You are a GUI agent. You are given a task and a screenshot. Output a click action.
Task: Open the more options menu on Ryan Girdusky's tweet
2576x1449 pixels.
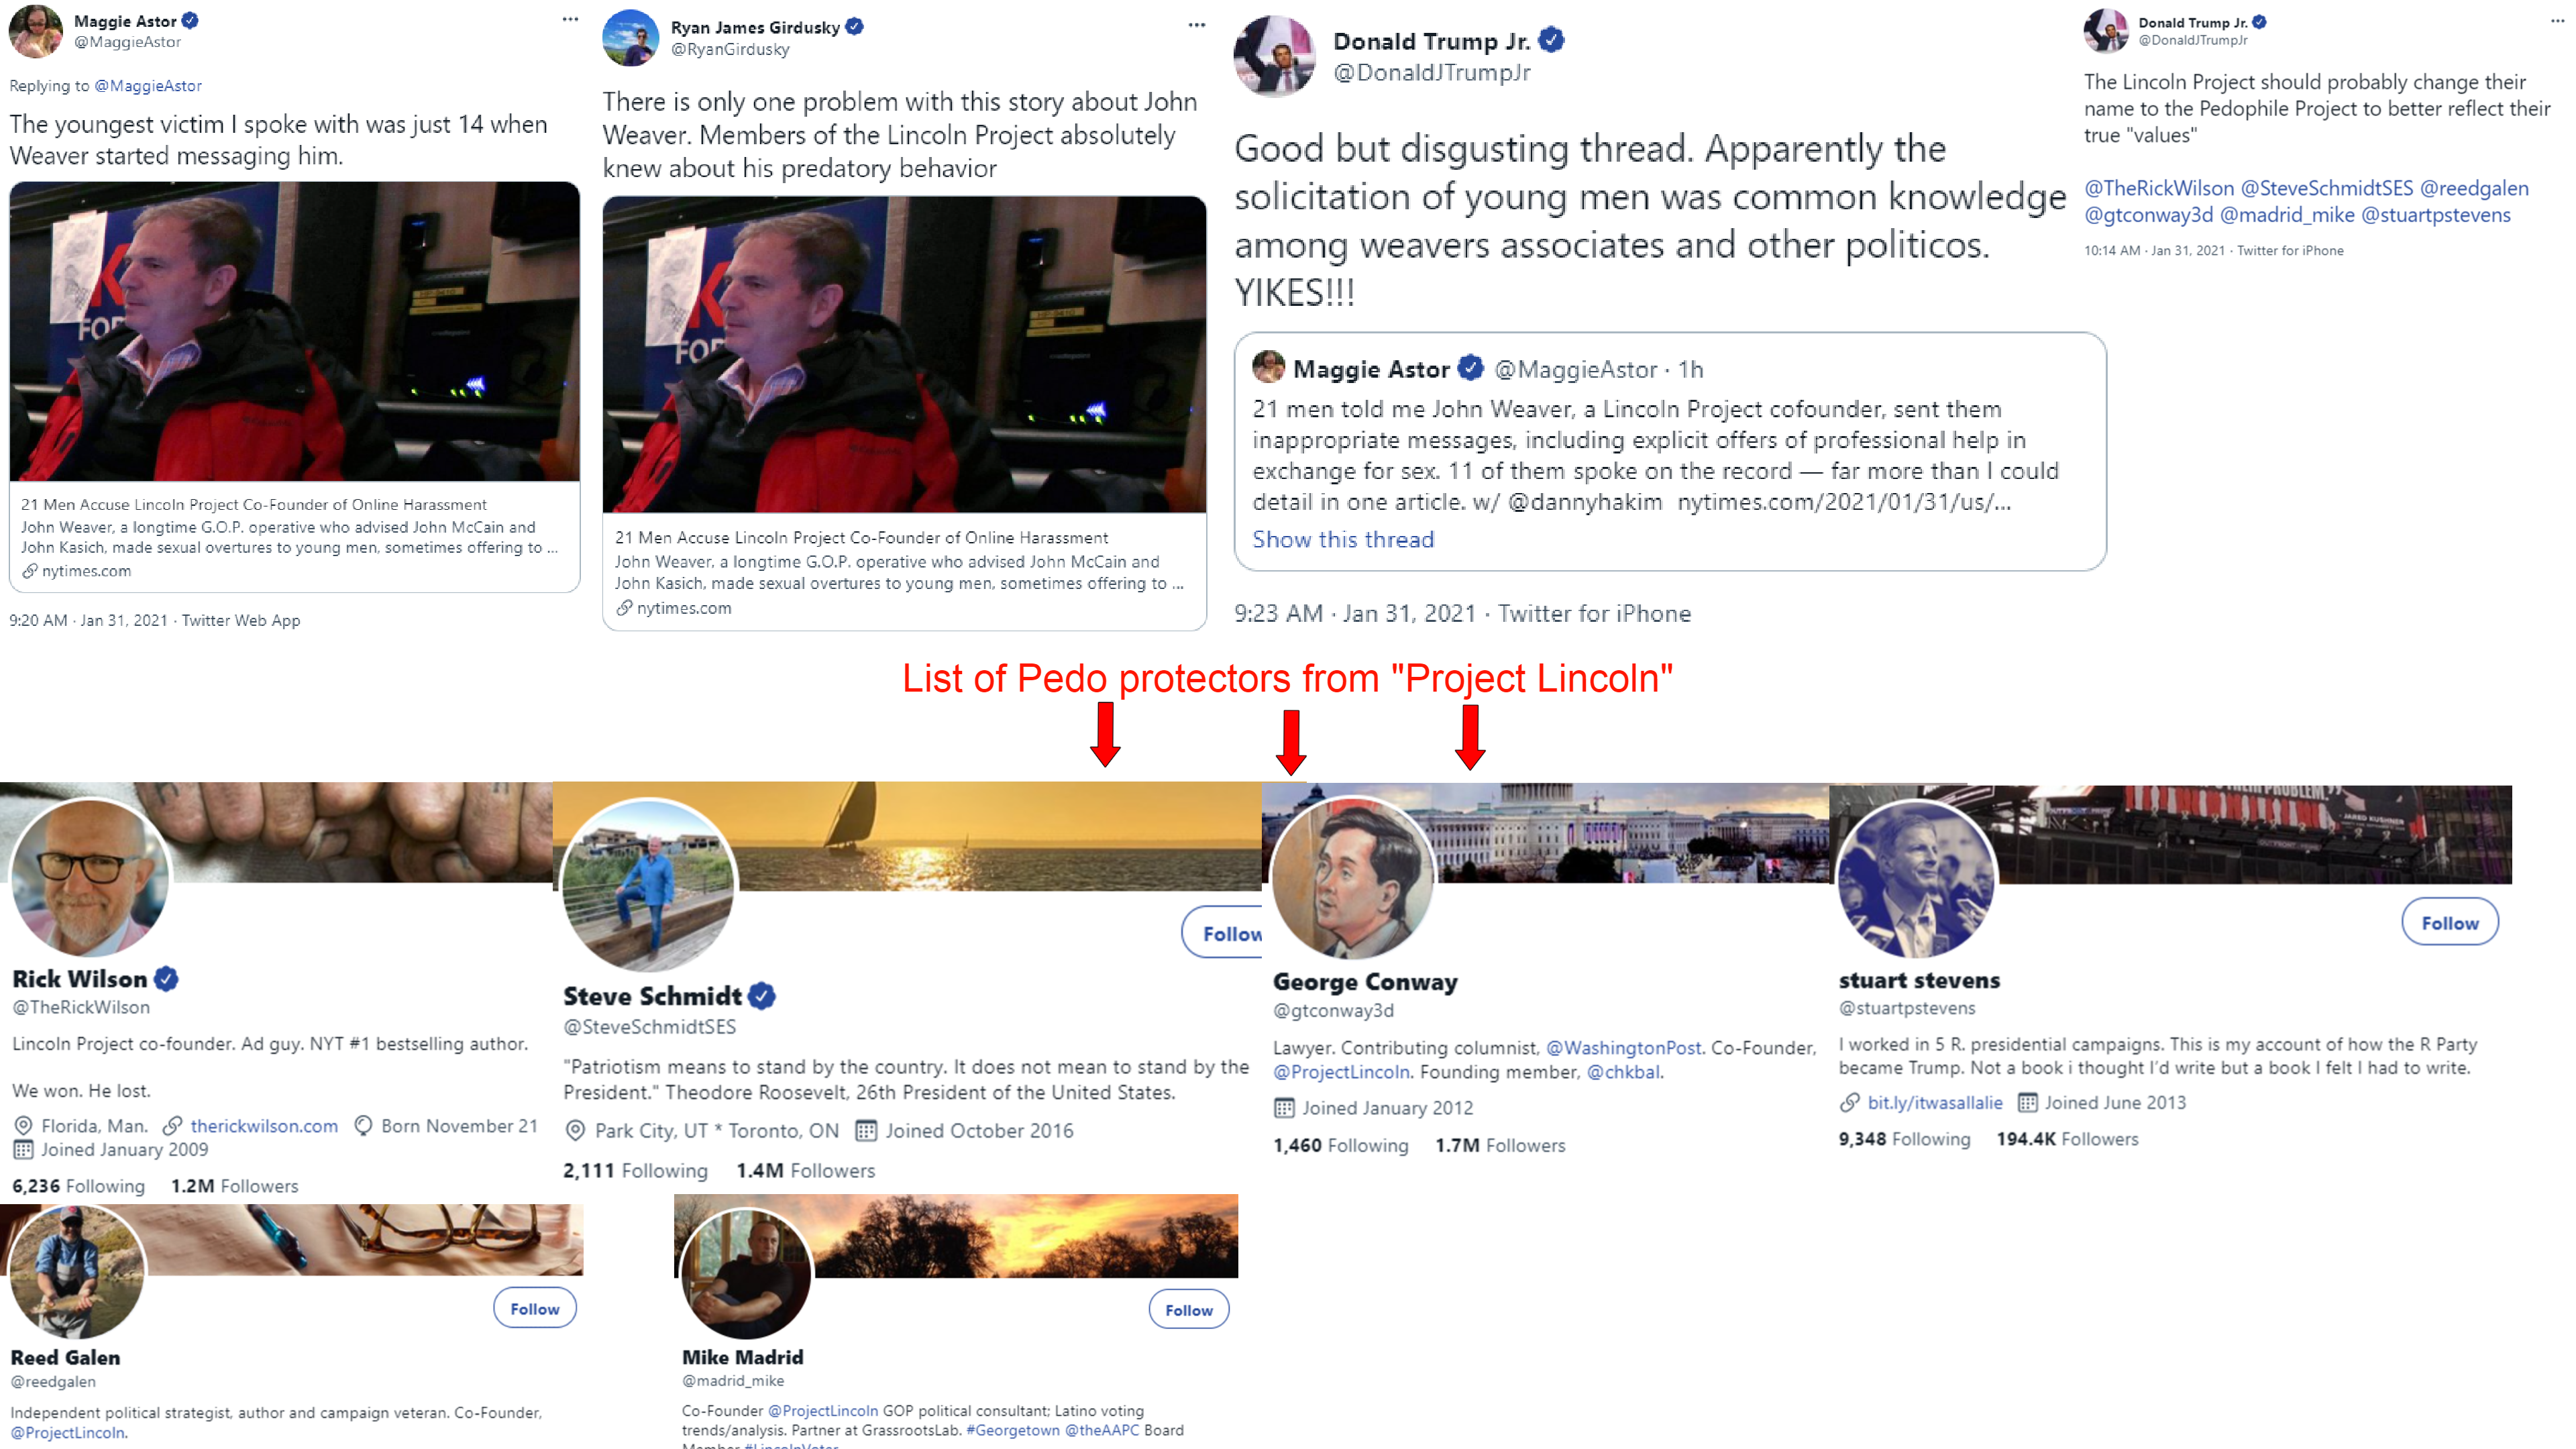[x=1196, y=25]
